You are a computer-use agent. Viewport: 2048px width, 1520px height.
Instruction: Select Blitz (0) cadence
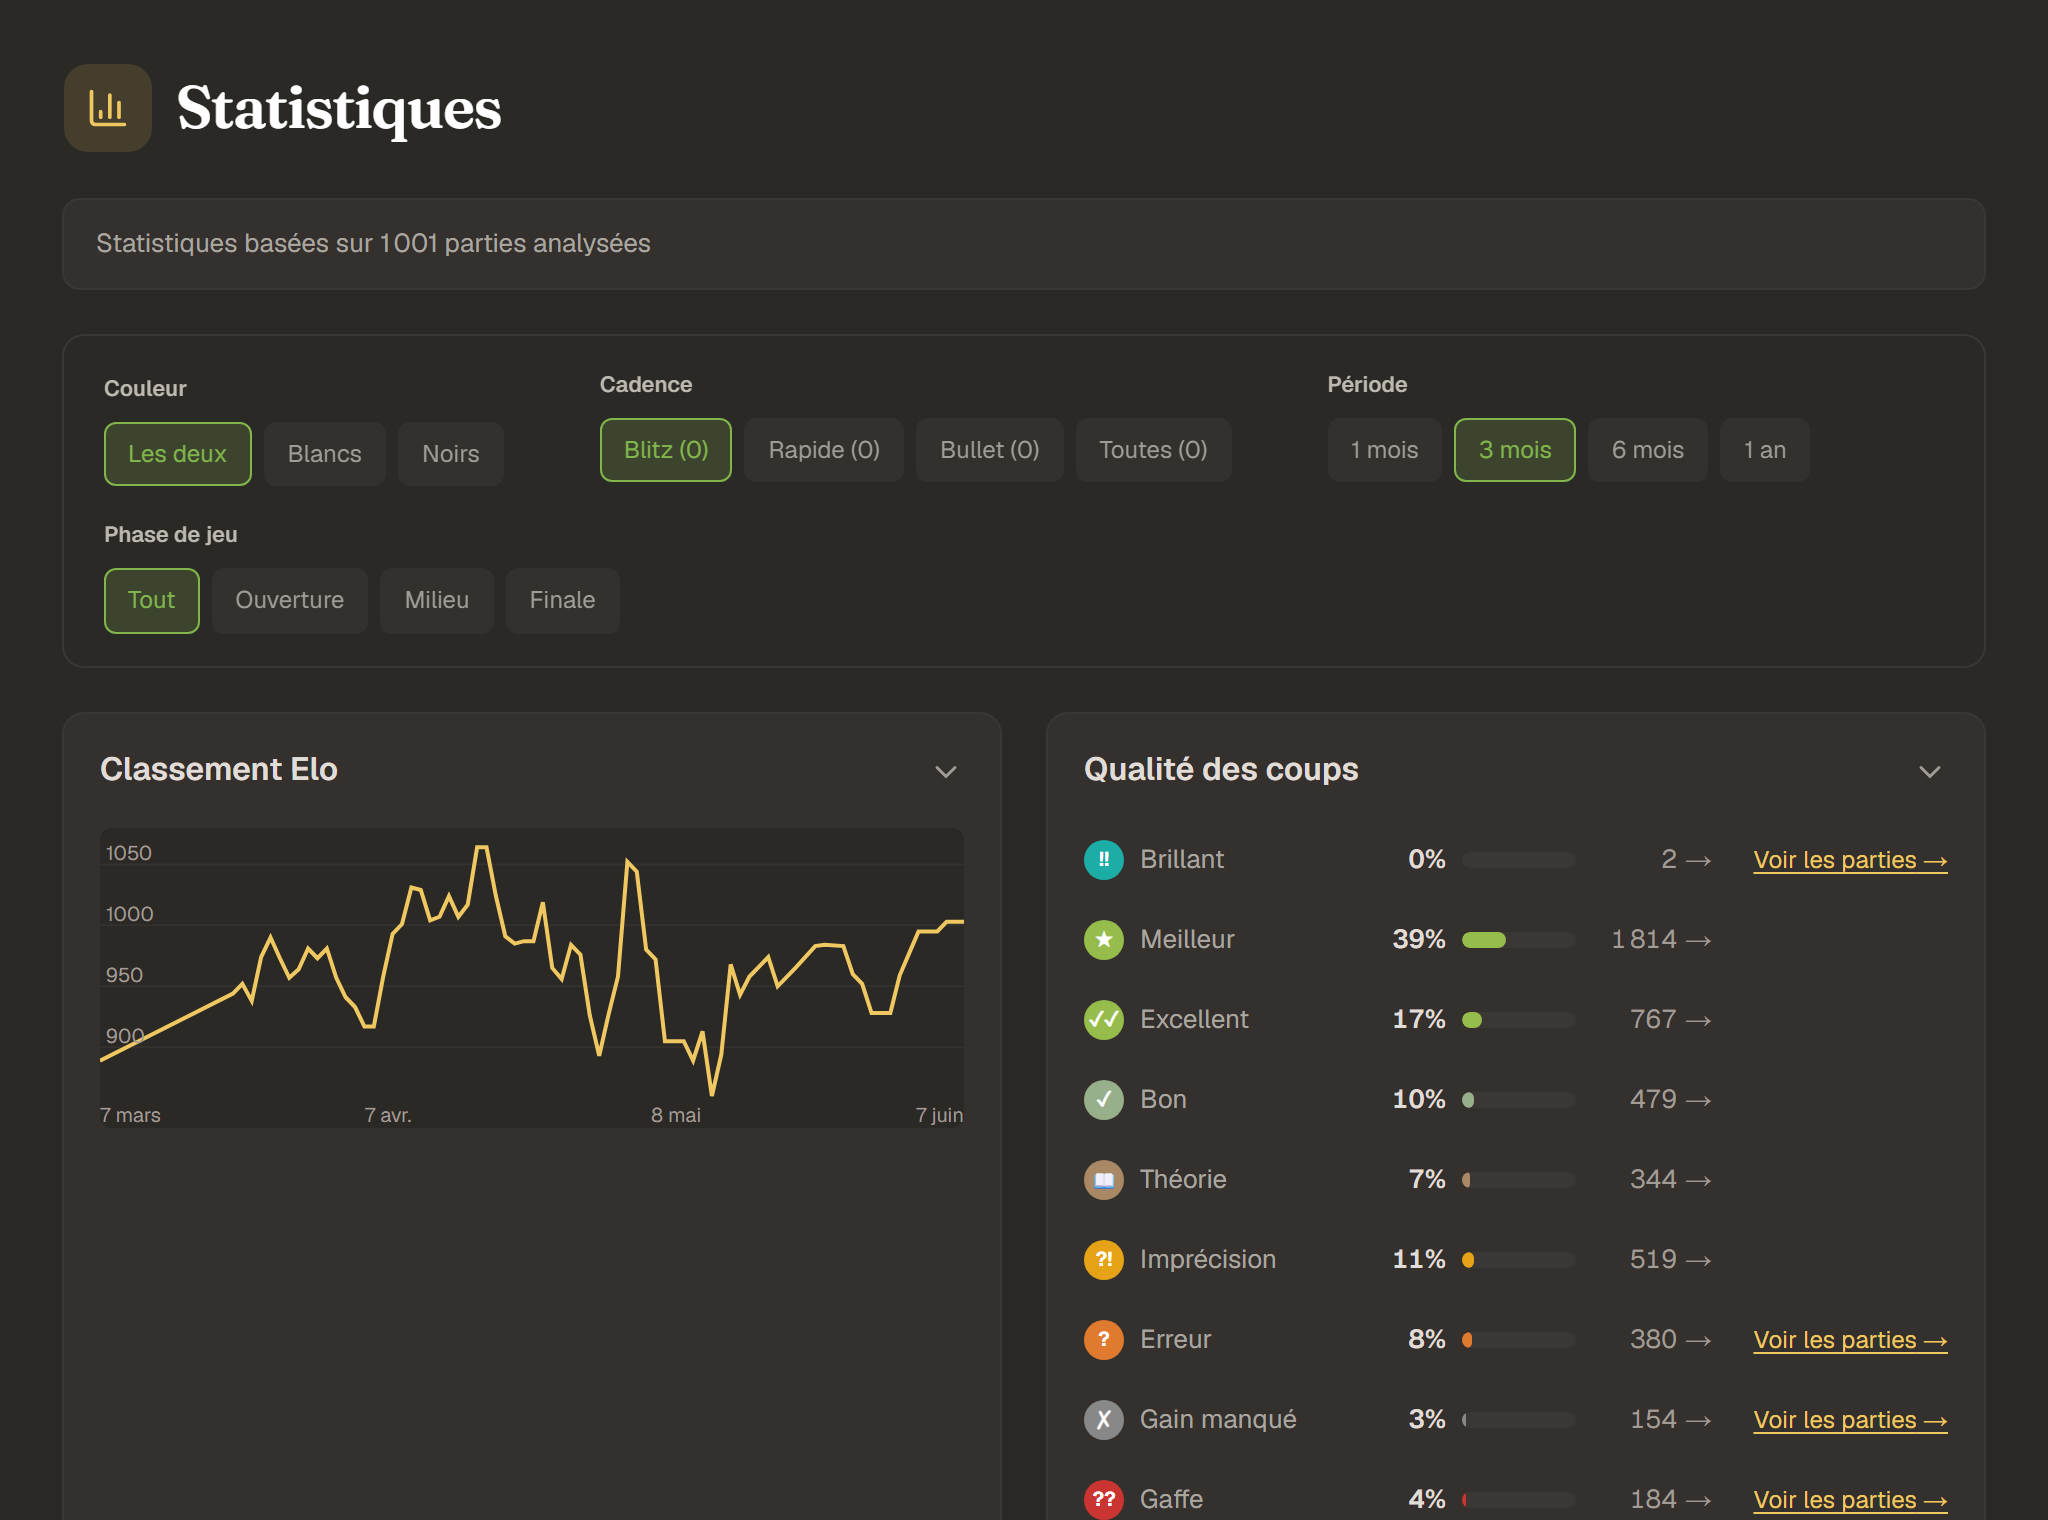click(666, 450)
